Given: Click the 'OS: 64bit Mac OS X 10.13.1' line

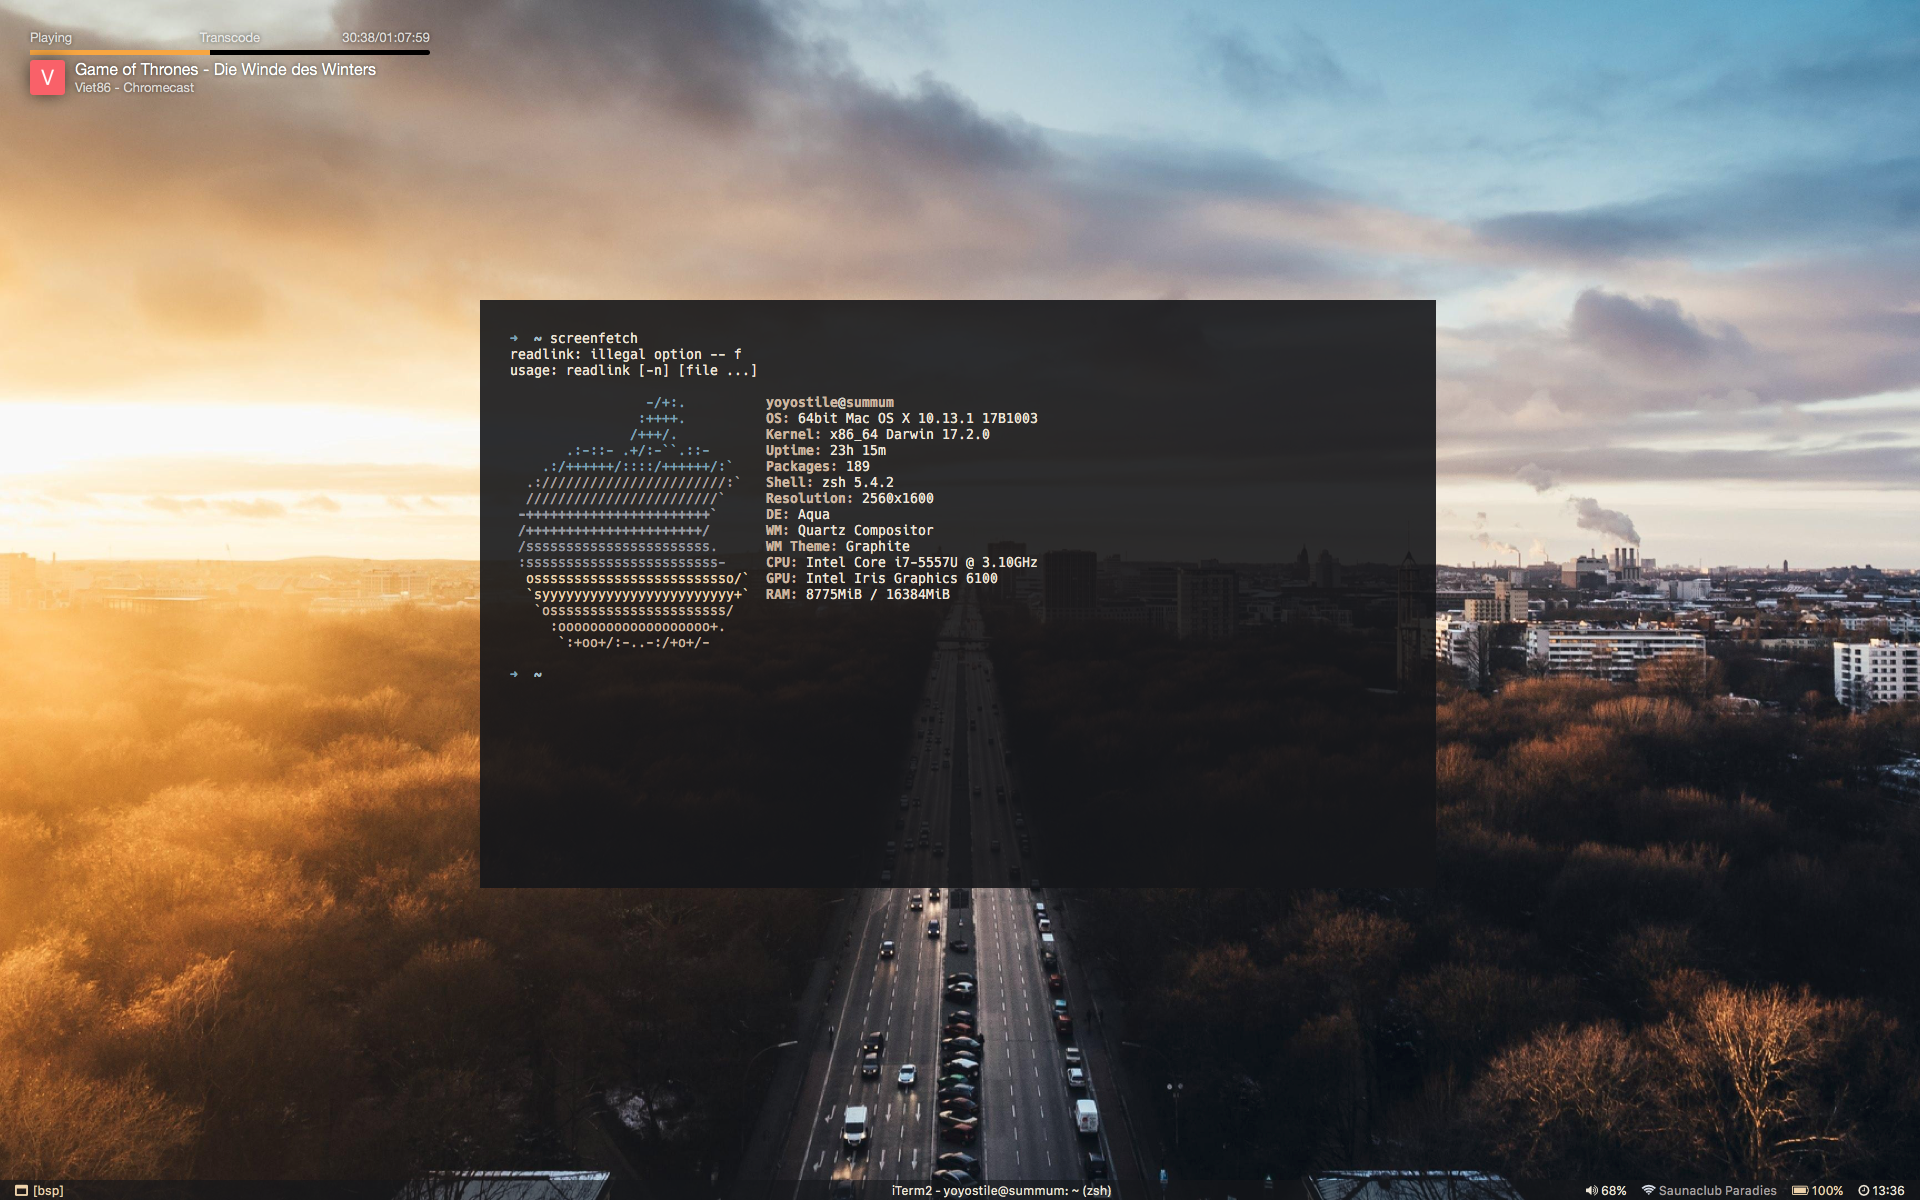Looking at the screenshot, I should [x=902, y=418].
